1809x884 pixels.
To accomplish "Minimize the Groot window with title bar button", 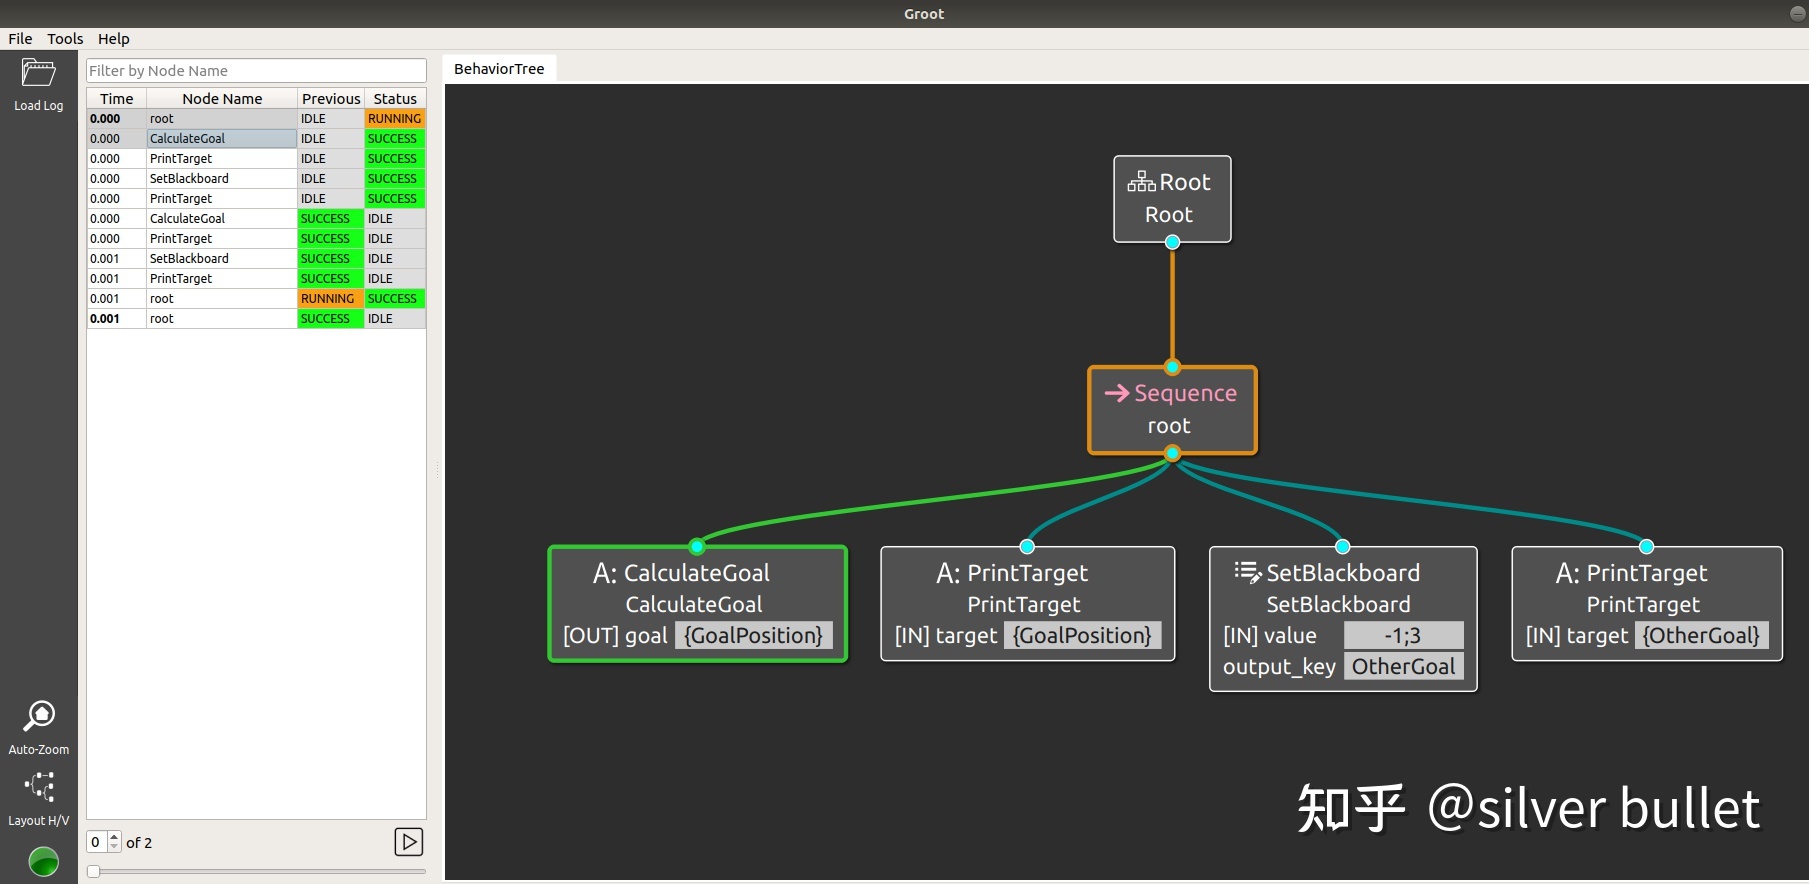I will coord(1797,13).
